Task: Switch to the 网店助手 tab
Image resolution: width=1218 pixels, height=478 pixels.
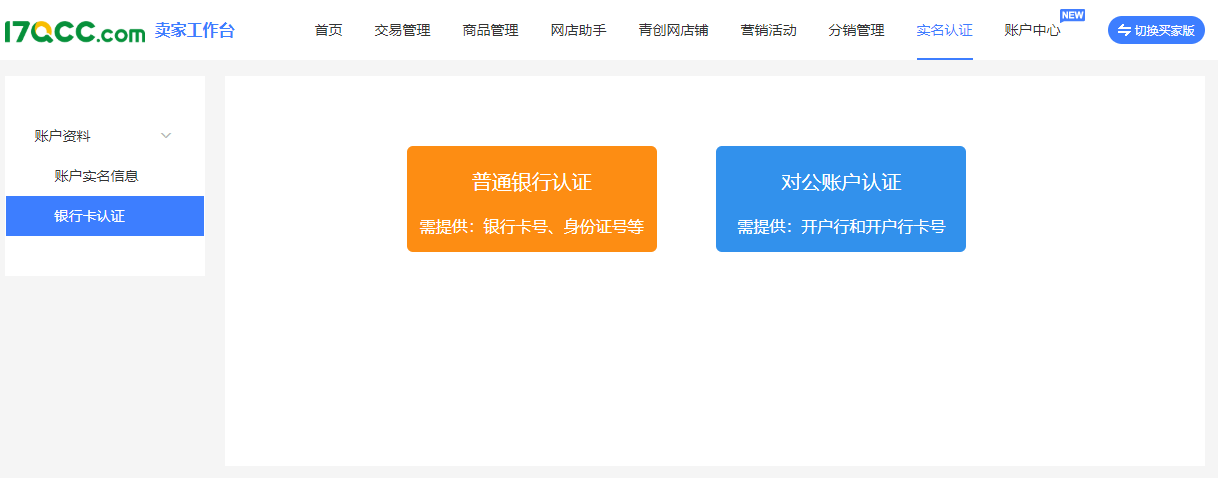Action: 578,30
